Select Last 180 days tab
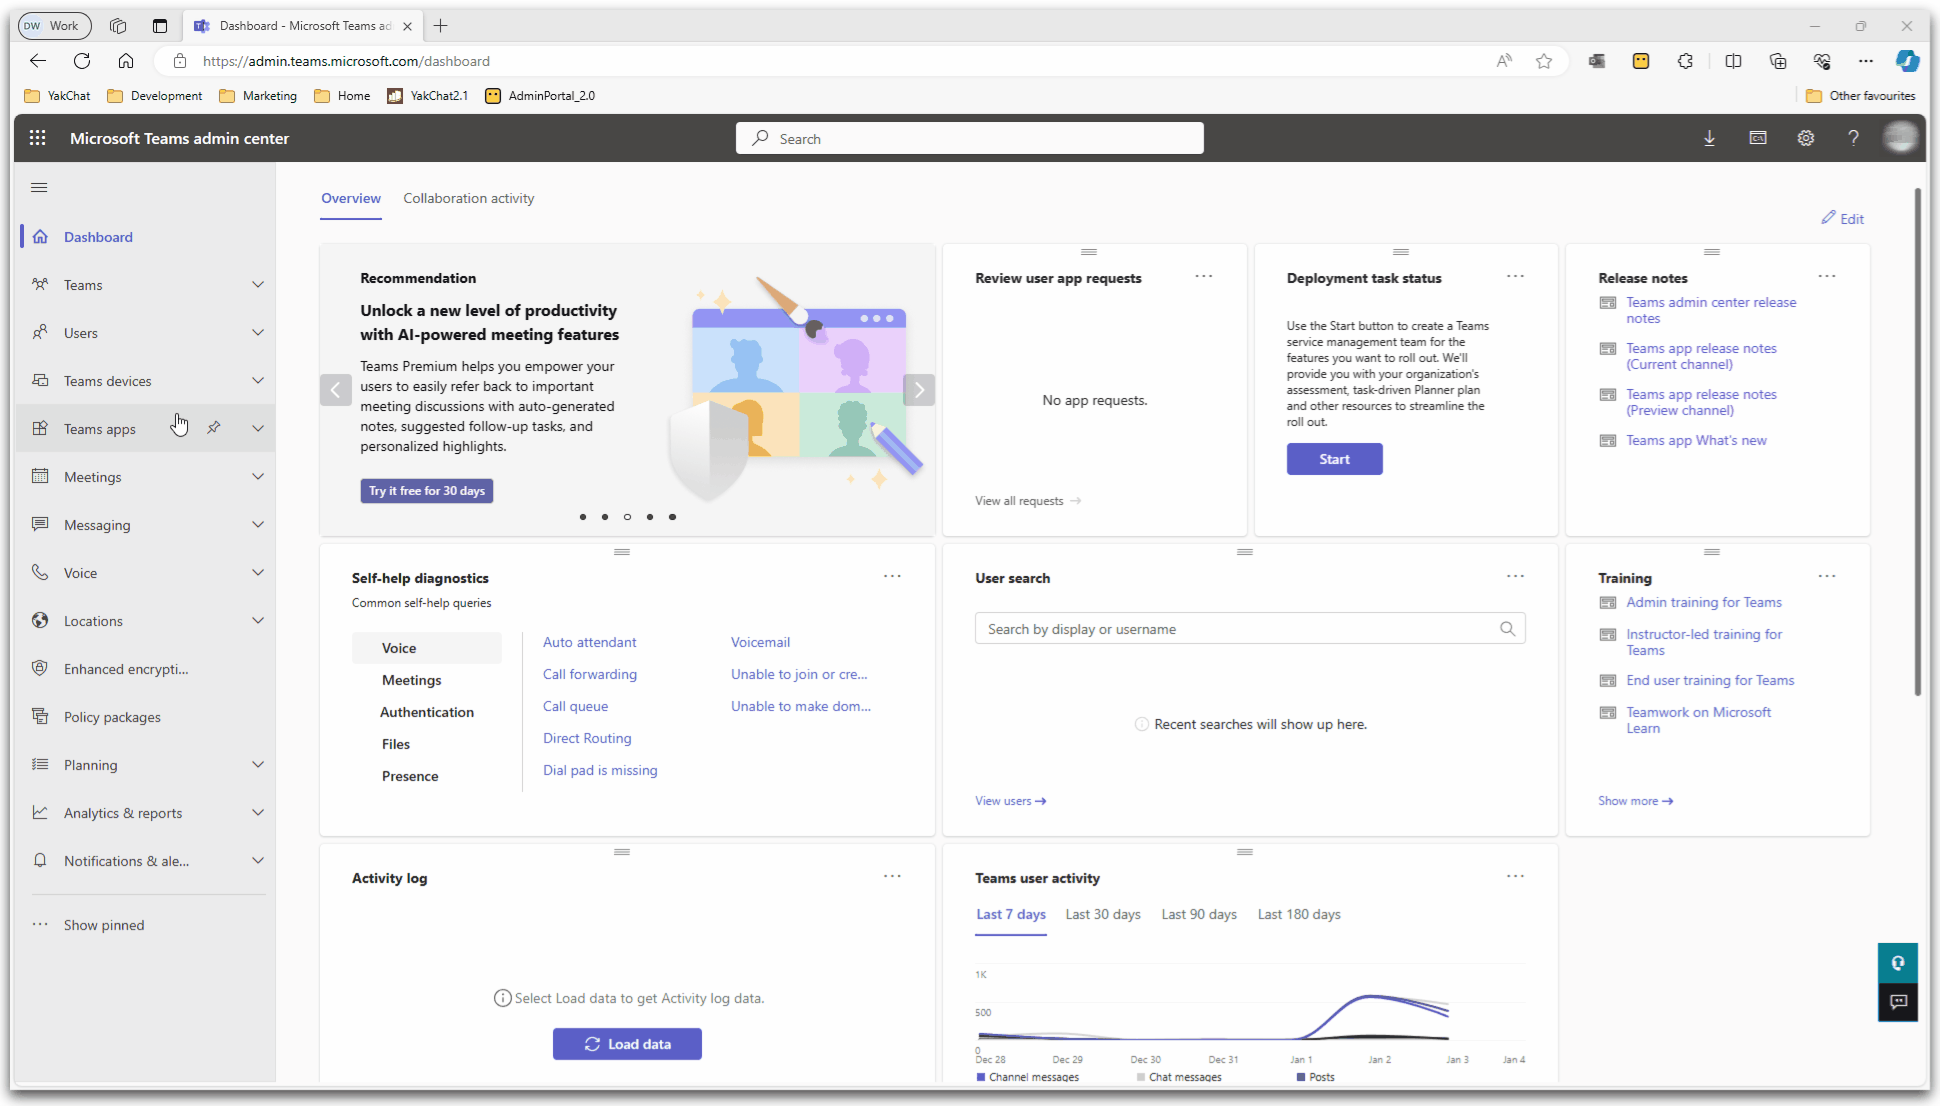1940x1106 pixels. tap(1299, 914)
